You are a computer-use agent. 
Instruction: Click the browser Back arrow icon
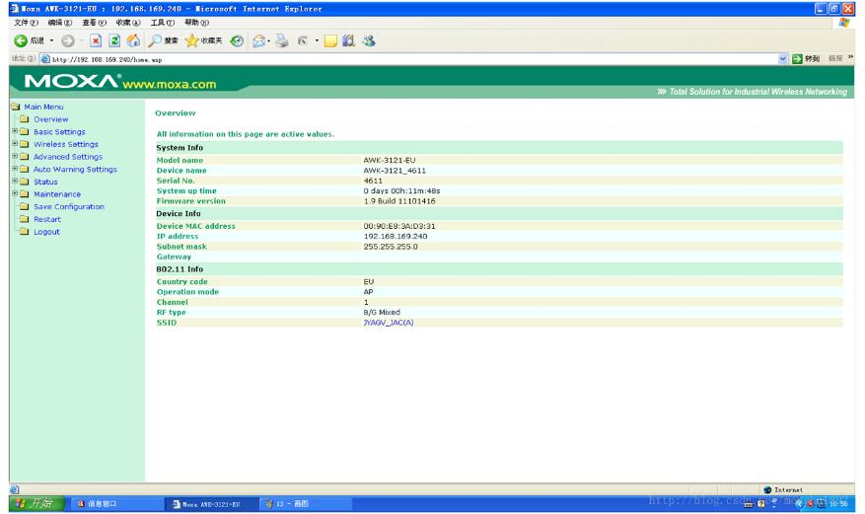tap(21, 41)
